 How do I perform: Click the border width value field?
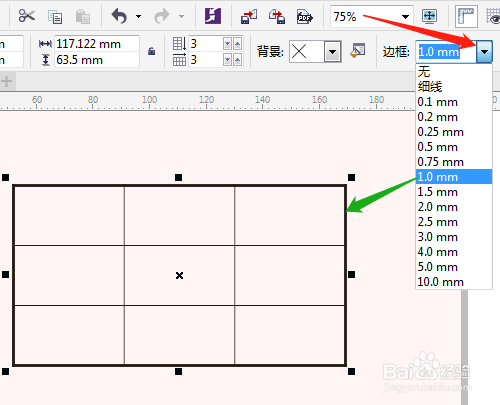click(x=446, y=52)
